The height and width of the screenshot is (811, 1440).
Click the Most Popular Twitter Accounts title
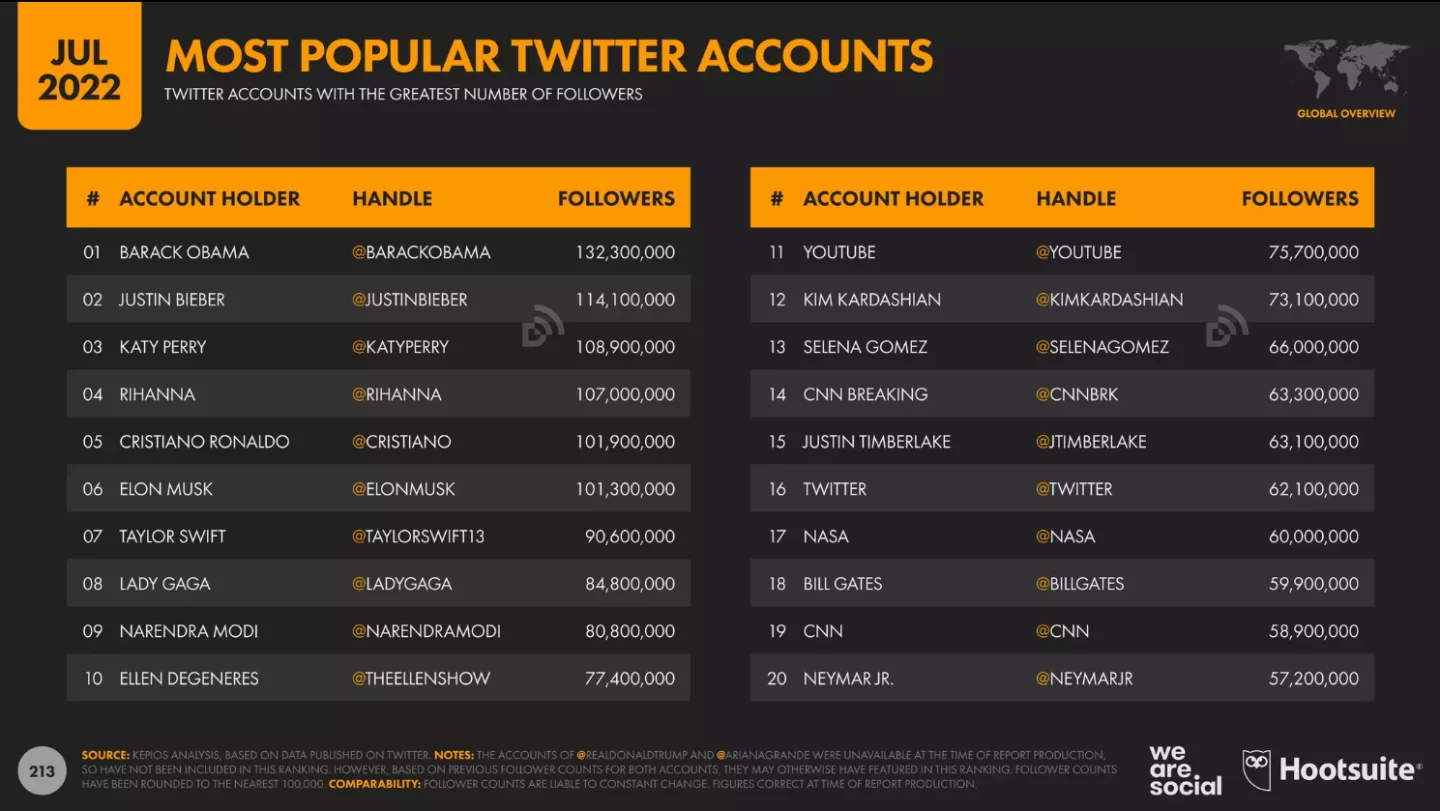(x=549, y=56)
